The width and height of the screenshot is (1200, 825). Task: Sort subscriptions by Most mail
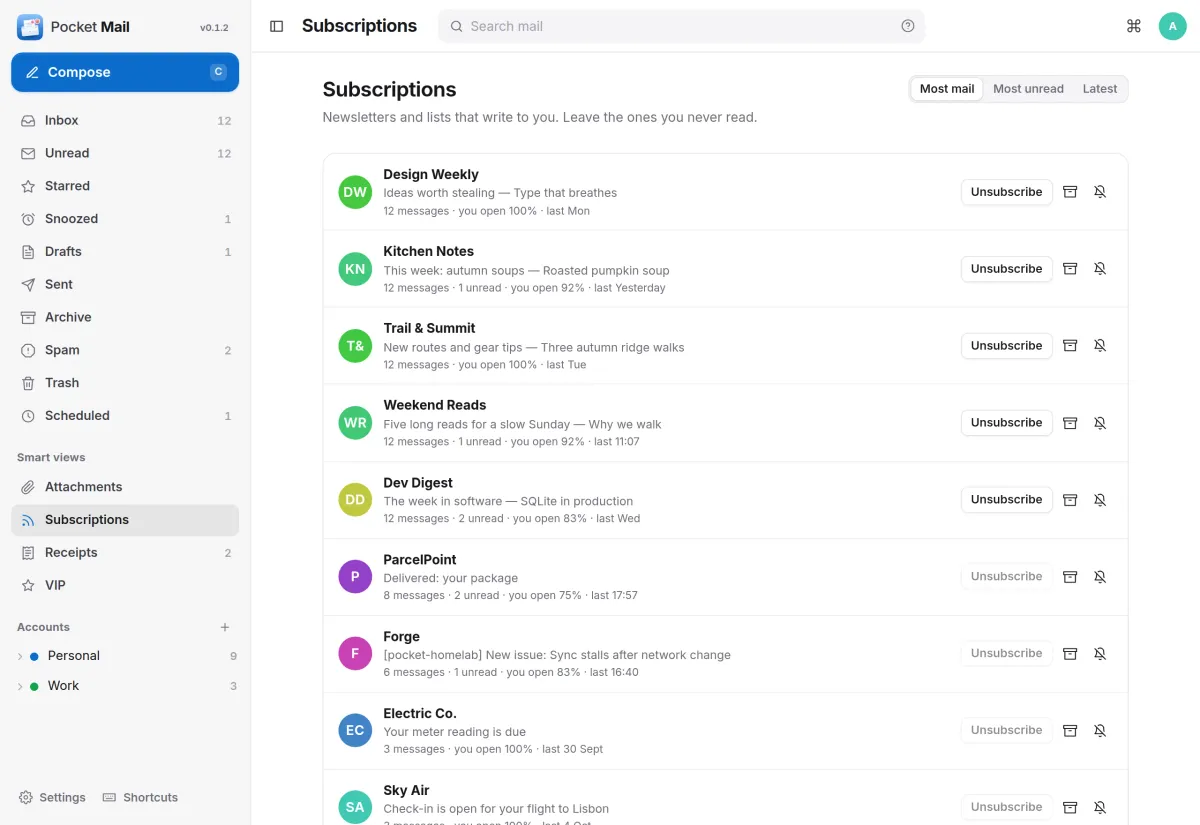point(947,89)
